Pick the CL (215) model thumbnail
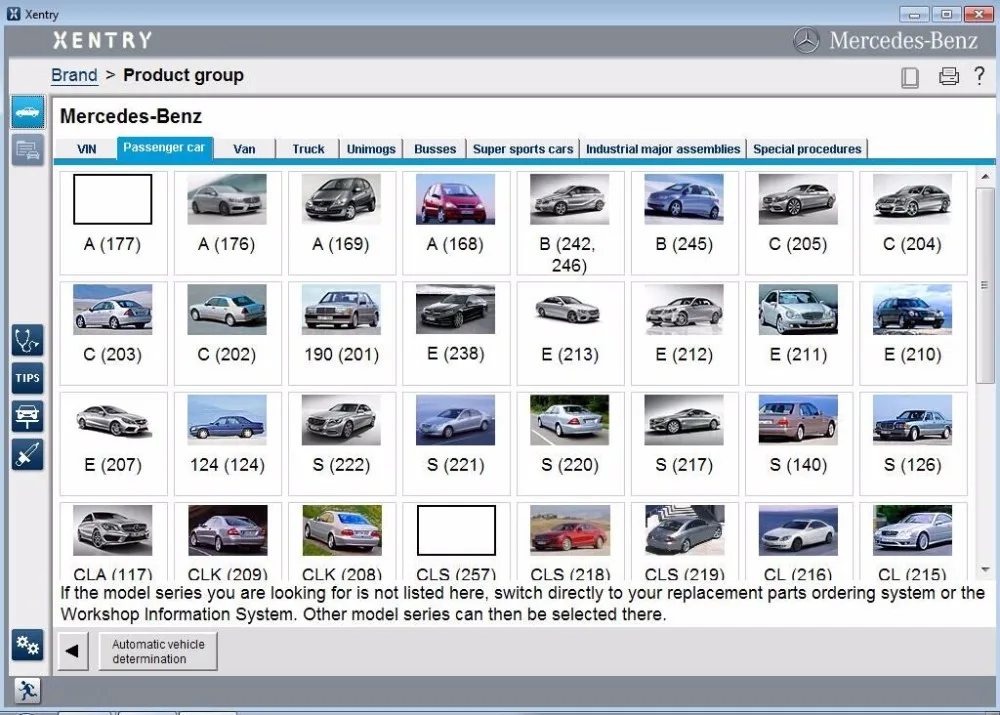Viewport: 1000px width, 715px height. point(912,530)
